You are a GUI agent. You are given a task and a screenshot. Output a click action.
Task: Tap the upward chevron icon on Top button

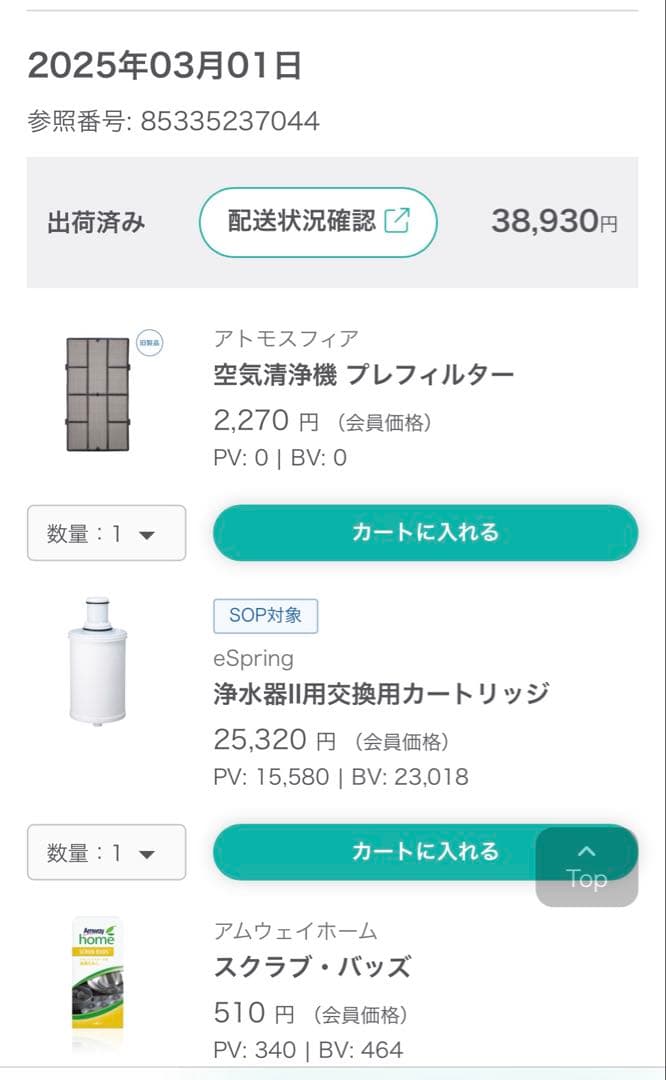(x=586, y=849)
